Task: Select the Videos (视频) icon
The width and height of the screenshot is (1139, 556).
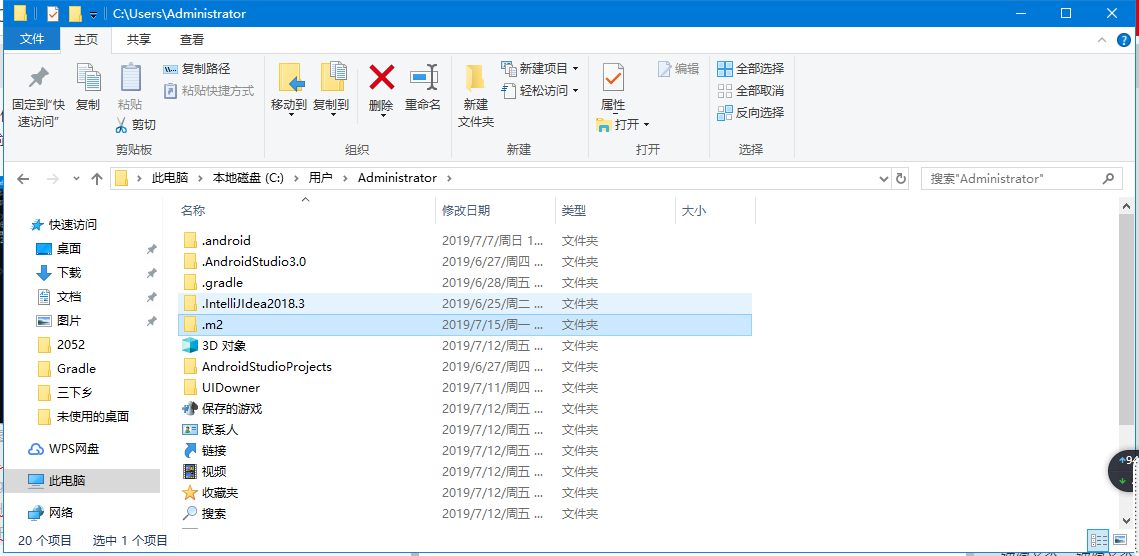Action: point(190,472)
